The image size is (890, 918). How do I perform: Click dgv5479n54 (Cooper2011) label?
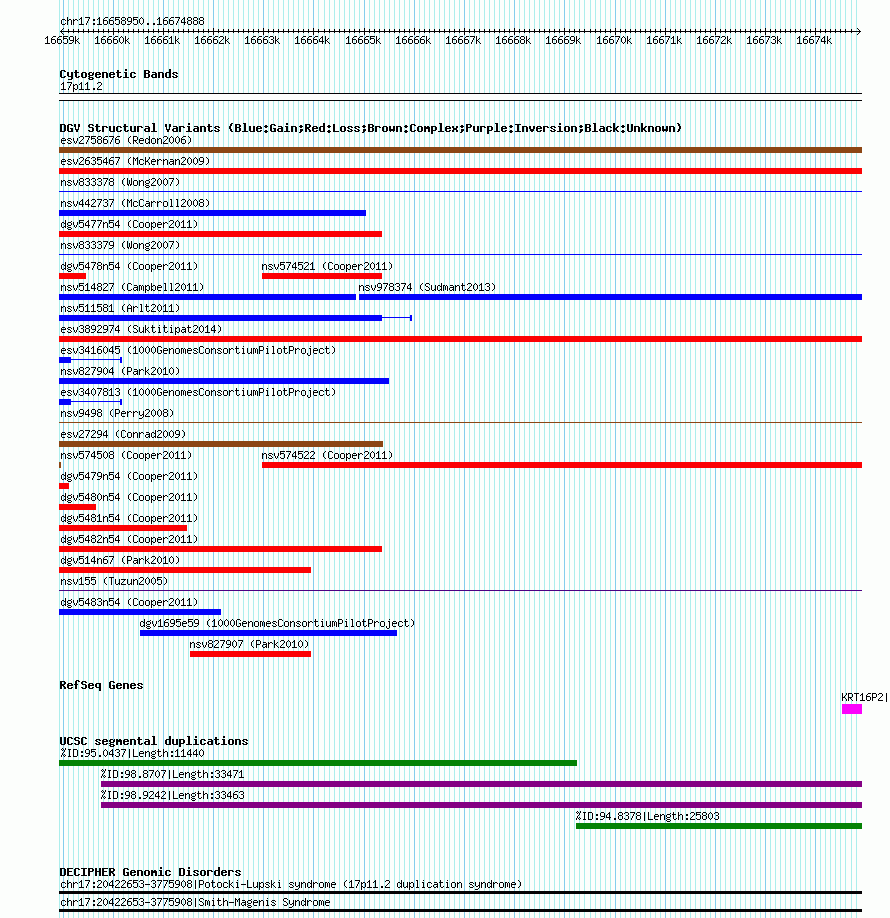[129, 477]
